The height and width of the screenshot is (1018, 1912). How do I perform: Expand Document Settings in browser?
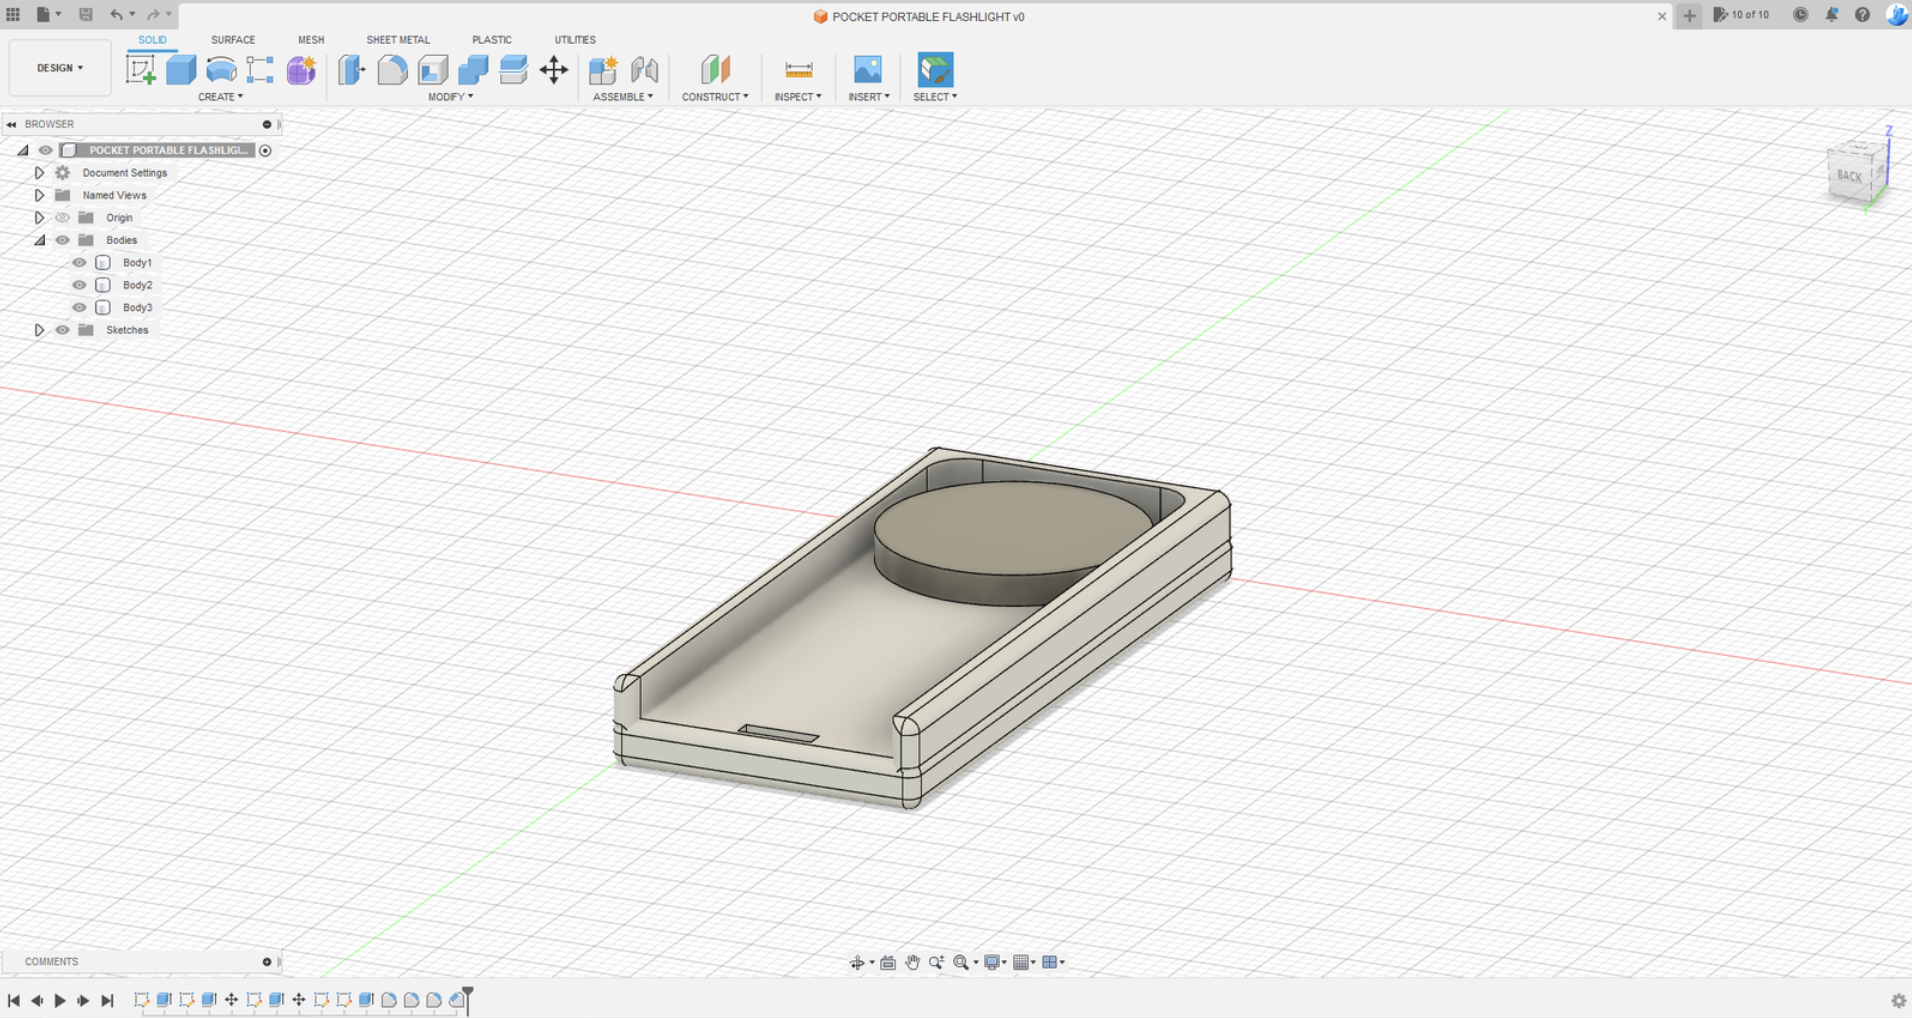[x=39, y=173]
